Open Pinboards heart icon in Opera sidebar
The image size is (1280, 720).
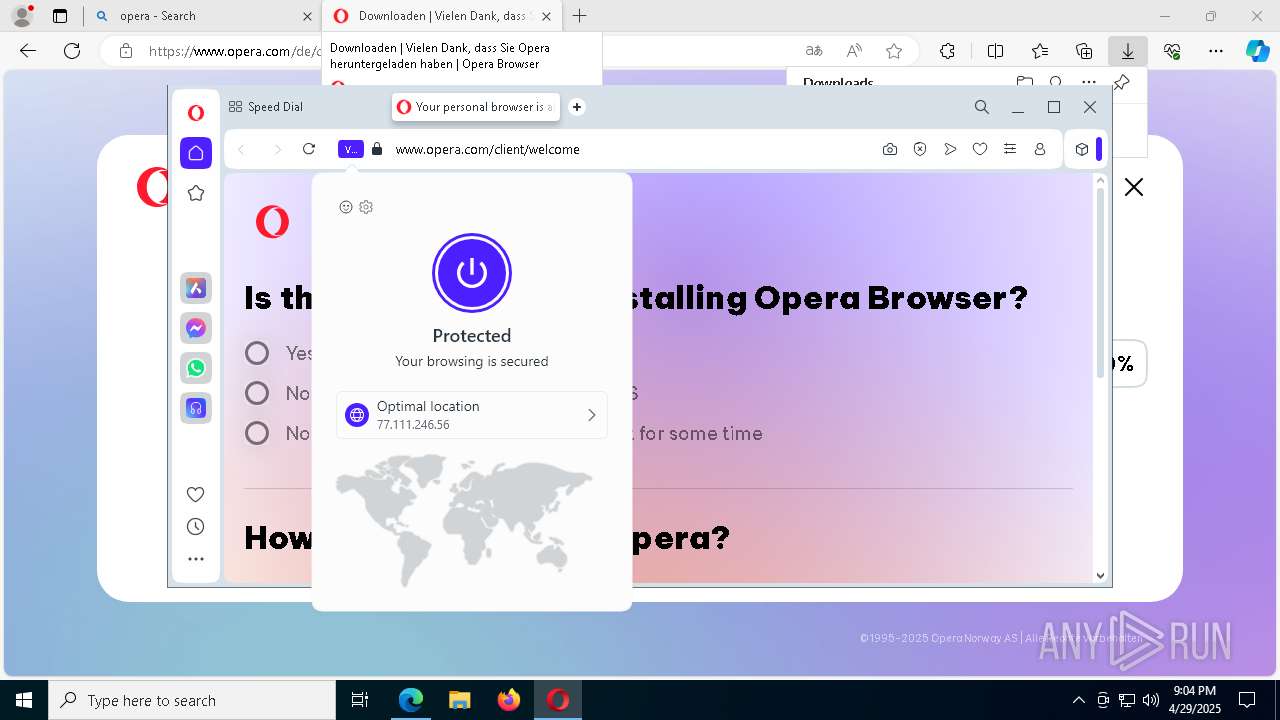click(x=196, y=494)
